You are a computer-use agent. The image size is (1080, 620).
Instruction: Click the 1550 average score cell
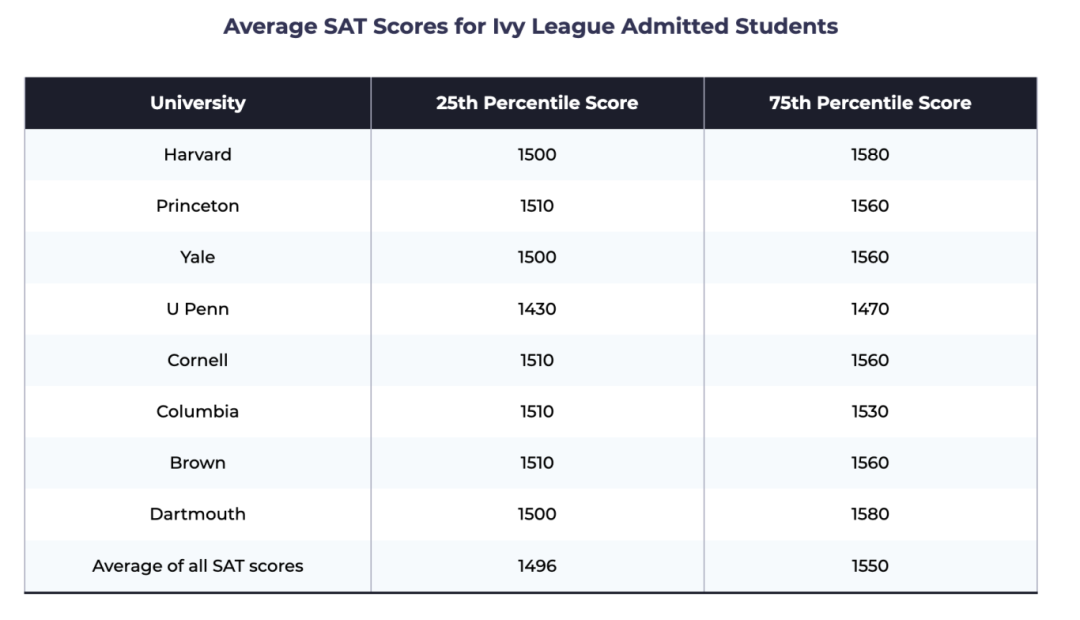click(x=869, y=566)
